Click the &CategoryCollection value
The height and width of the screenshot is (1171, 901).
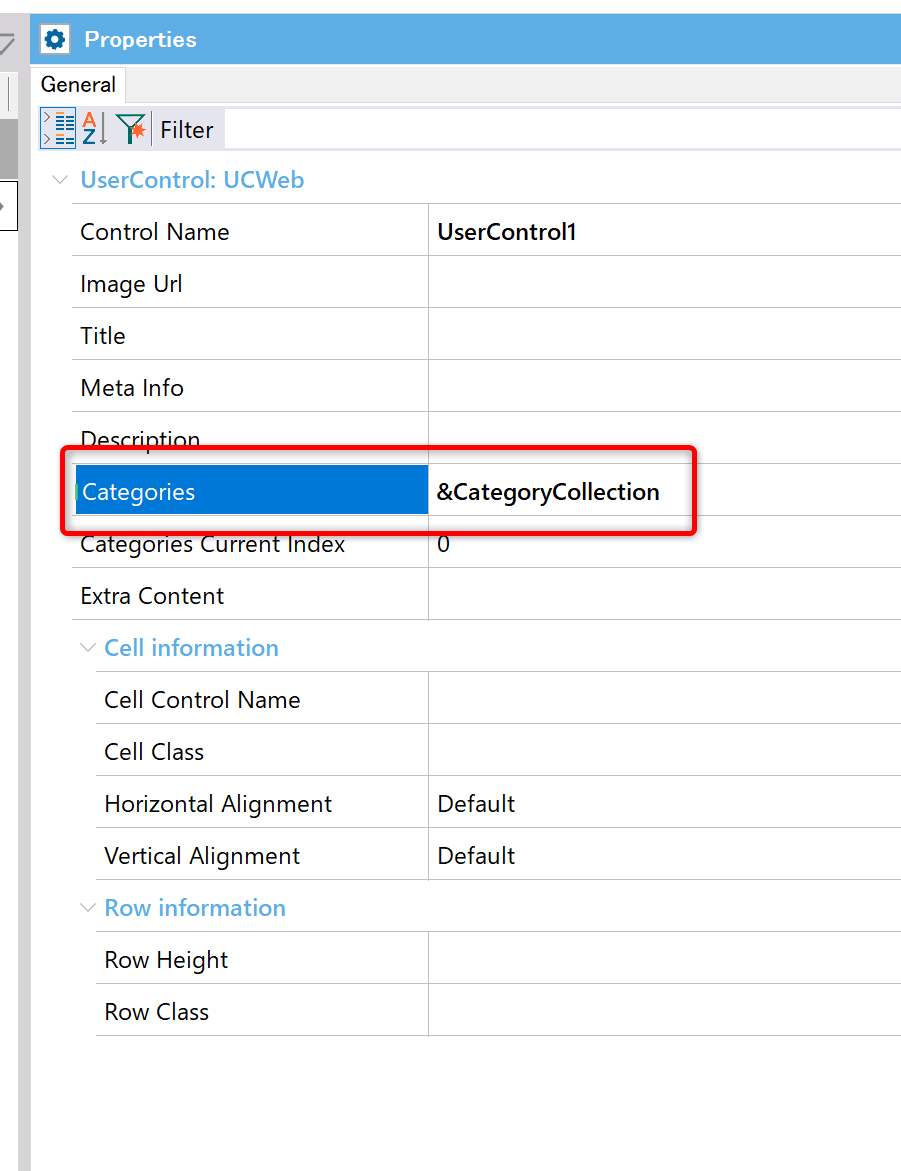(x=548, y=491)
